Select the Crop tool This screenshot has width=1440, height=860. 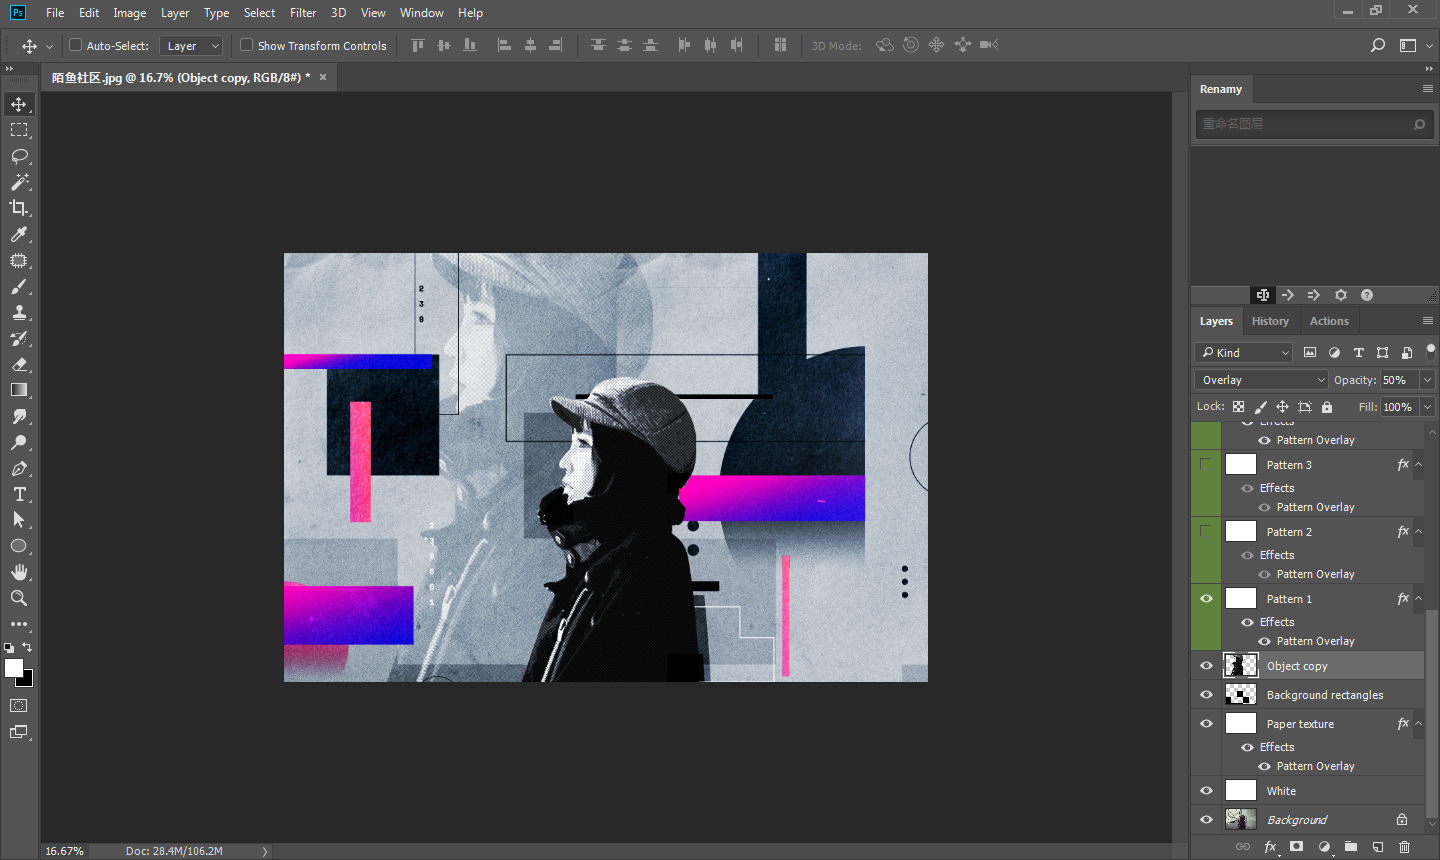click(19, 208)
